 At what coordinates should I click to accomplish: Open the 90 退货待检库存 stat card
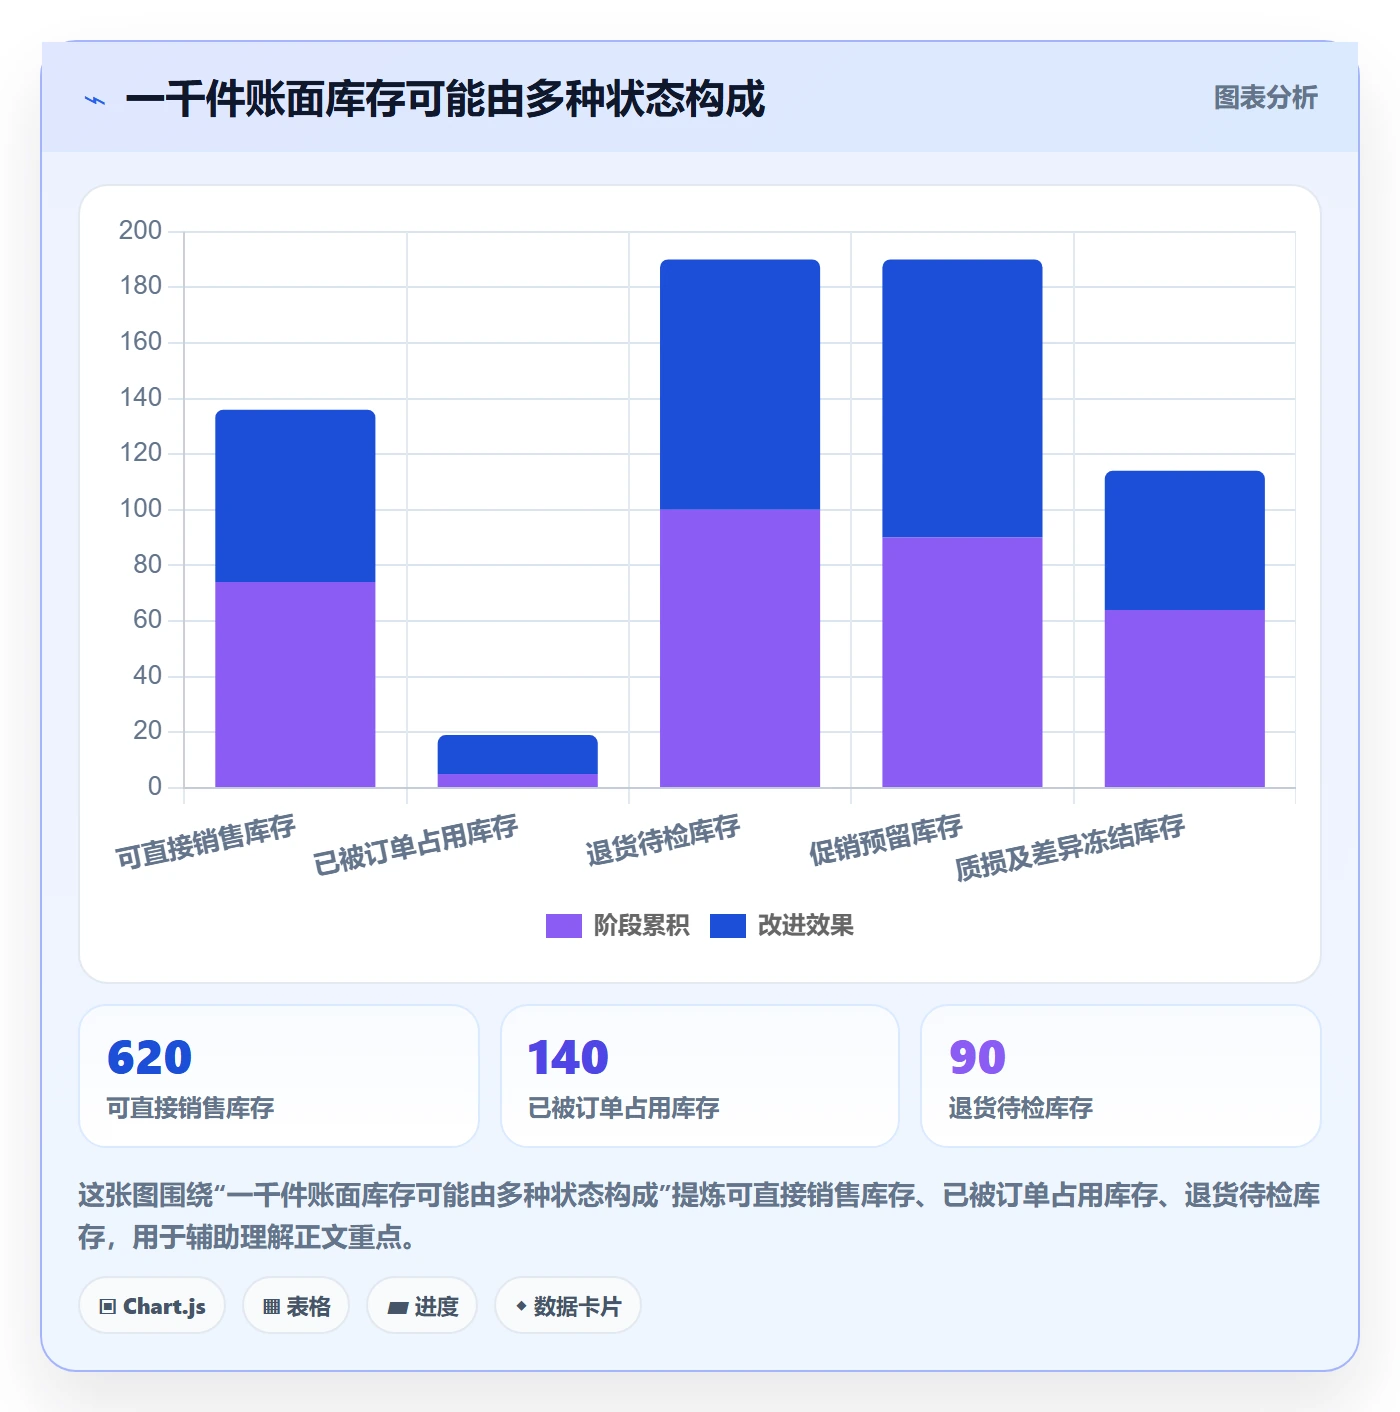1121,1076
